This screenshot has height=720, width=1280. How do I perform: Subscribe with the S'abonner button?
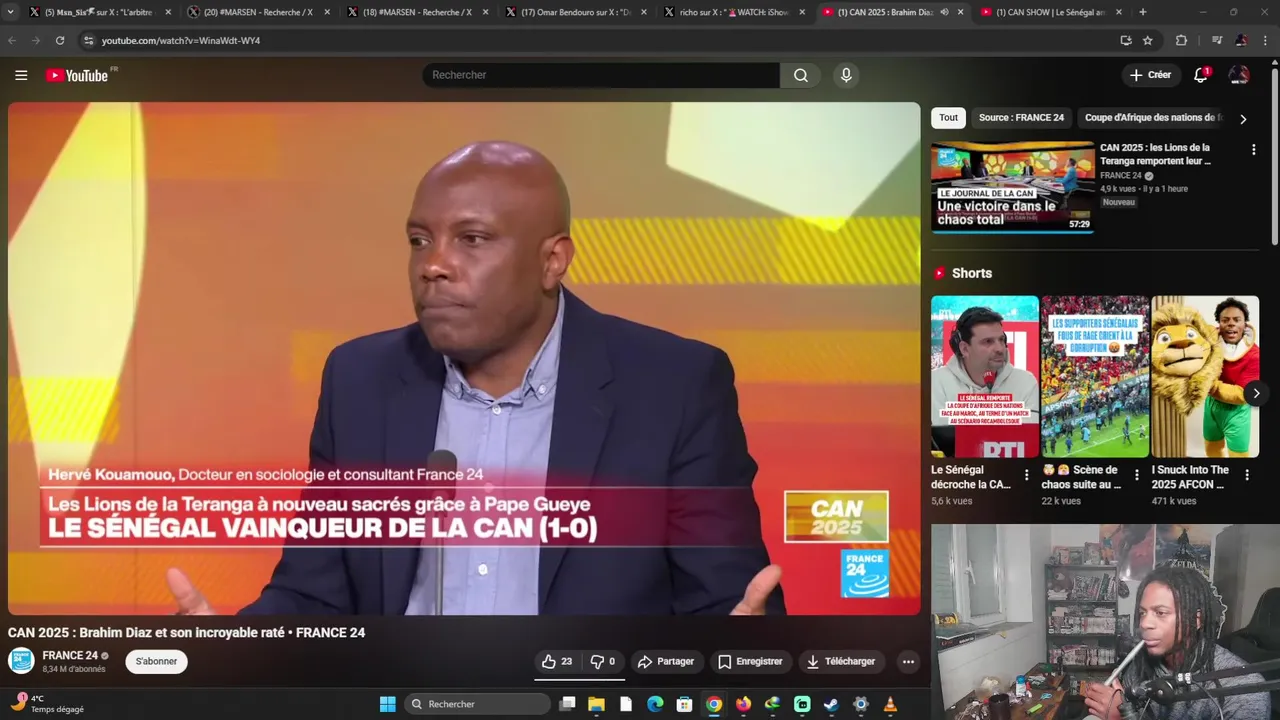156,661
